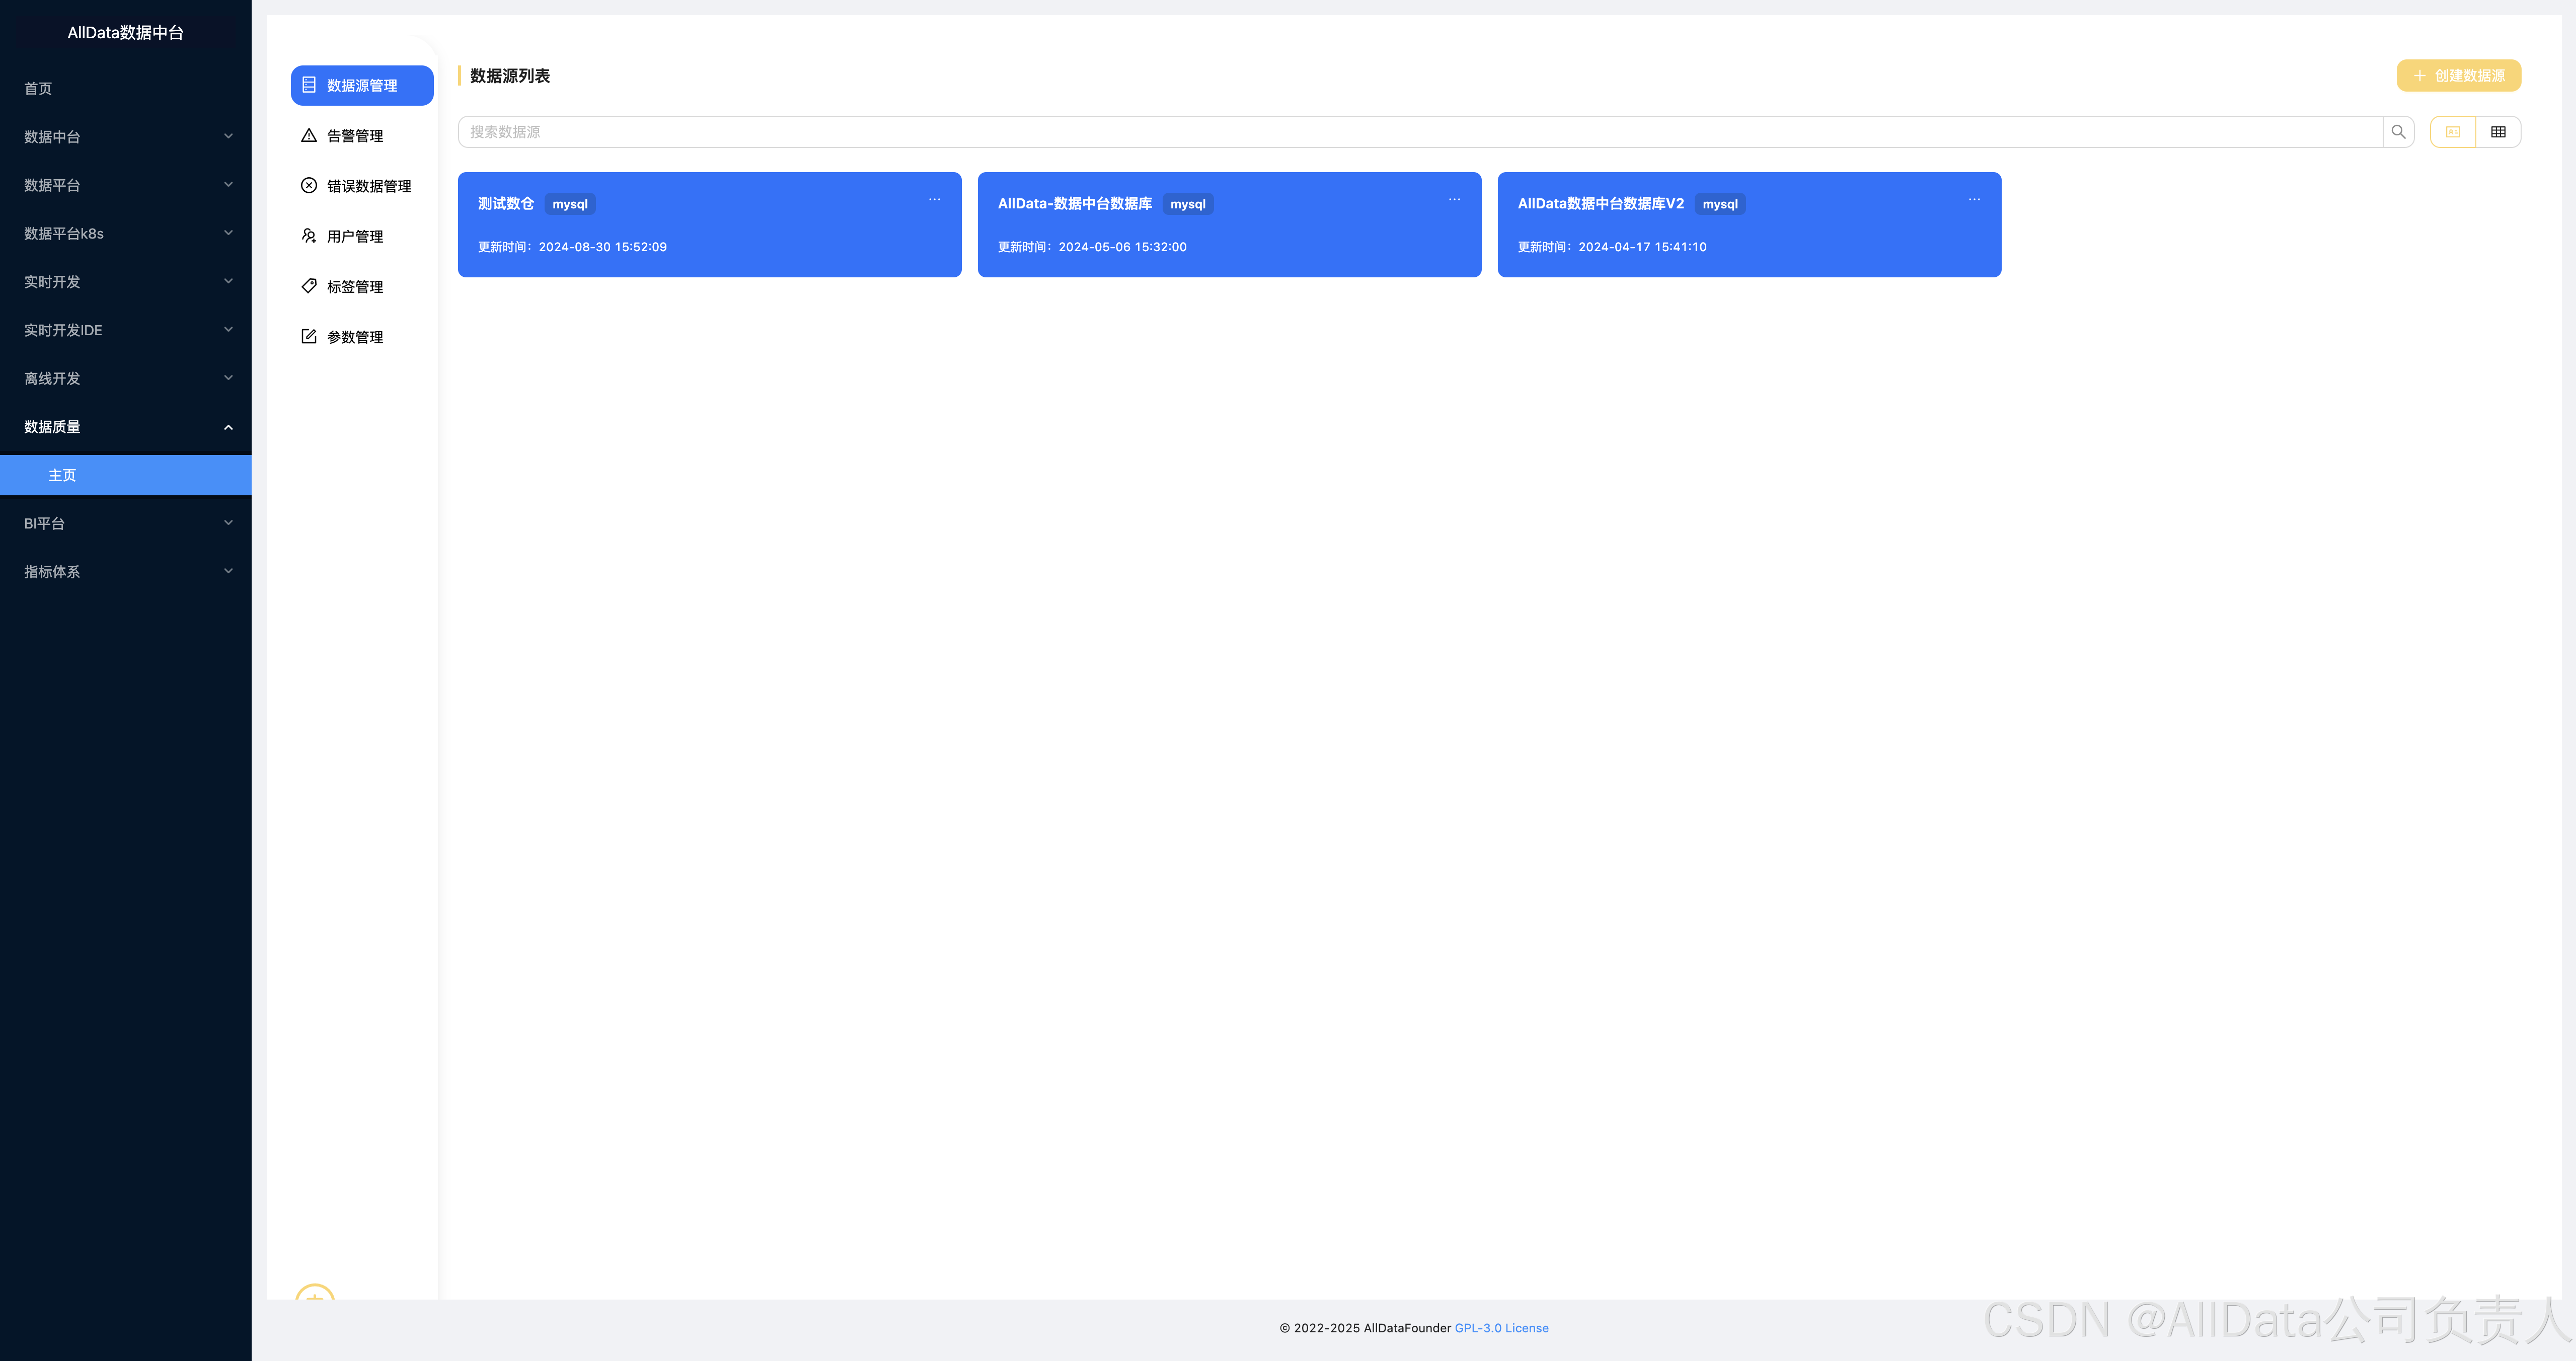Open more options on AllData-数据中台数据库 card
Image resolution: width=2576 pixels, height=1361 pixels.
tap(1454, 200)
